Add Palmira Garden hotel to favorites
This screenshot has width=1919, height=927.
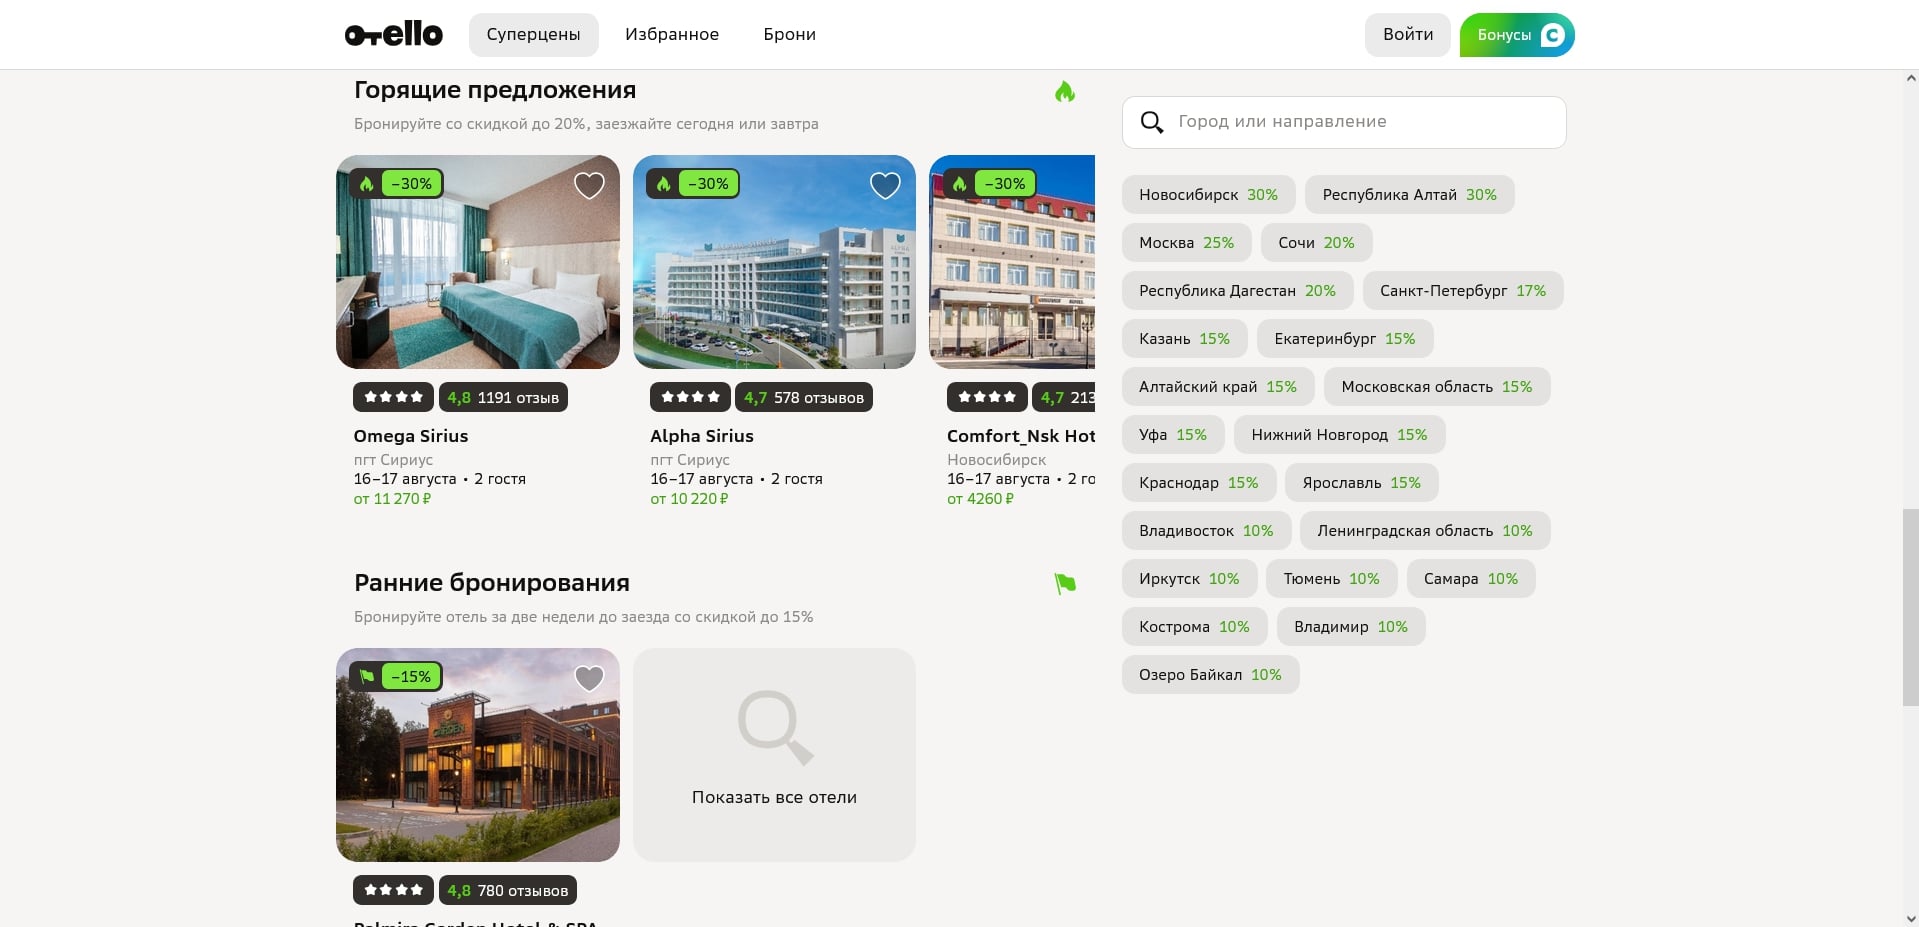pos(589,678)
